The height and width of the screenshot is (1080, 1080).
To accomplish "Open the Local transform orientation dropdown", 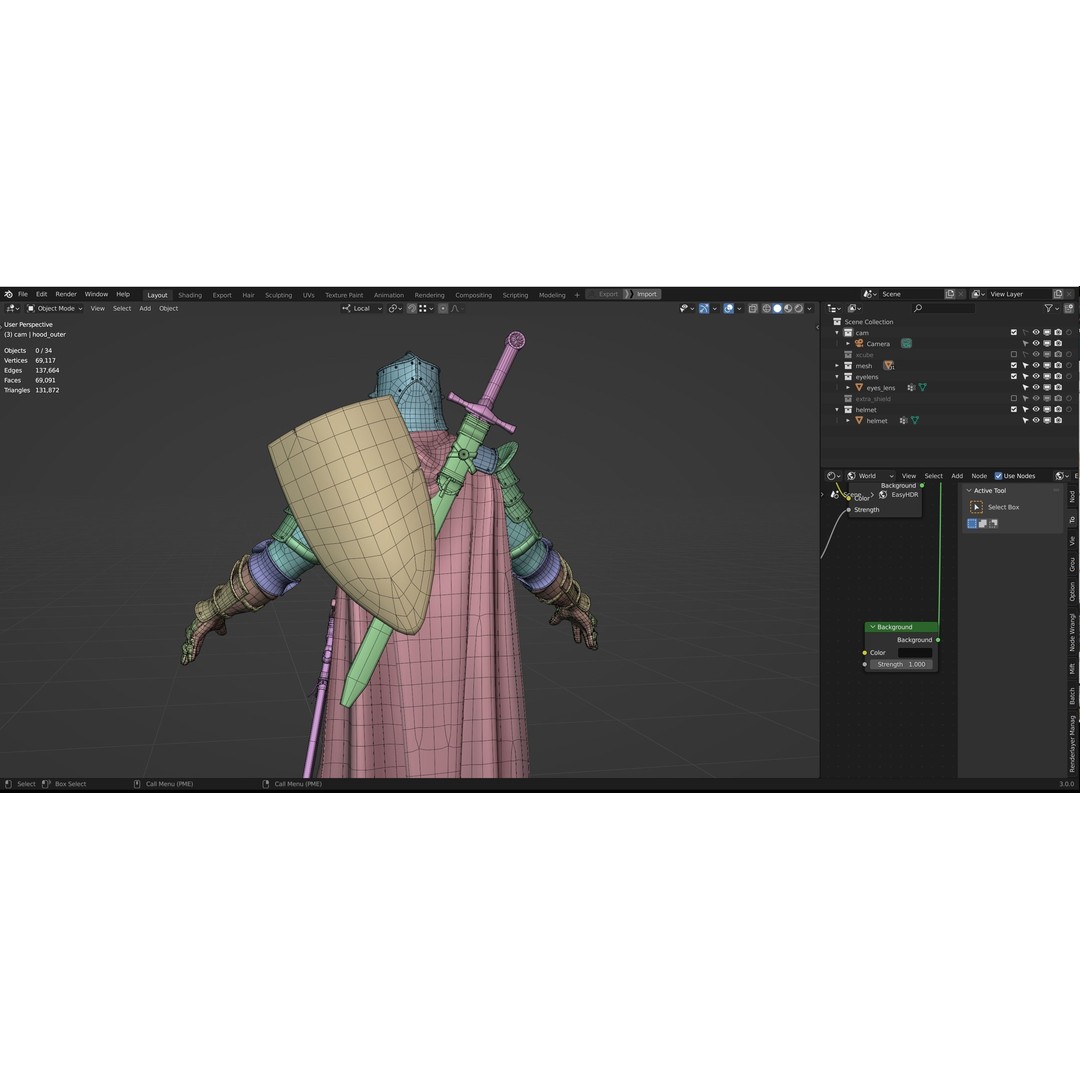I will click(362, 309).
